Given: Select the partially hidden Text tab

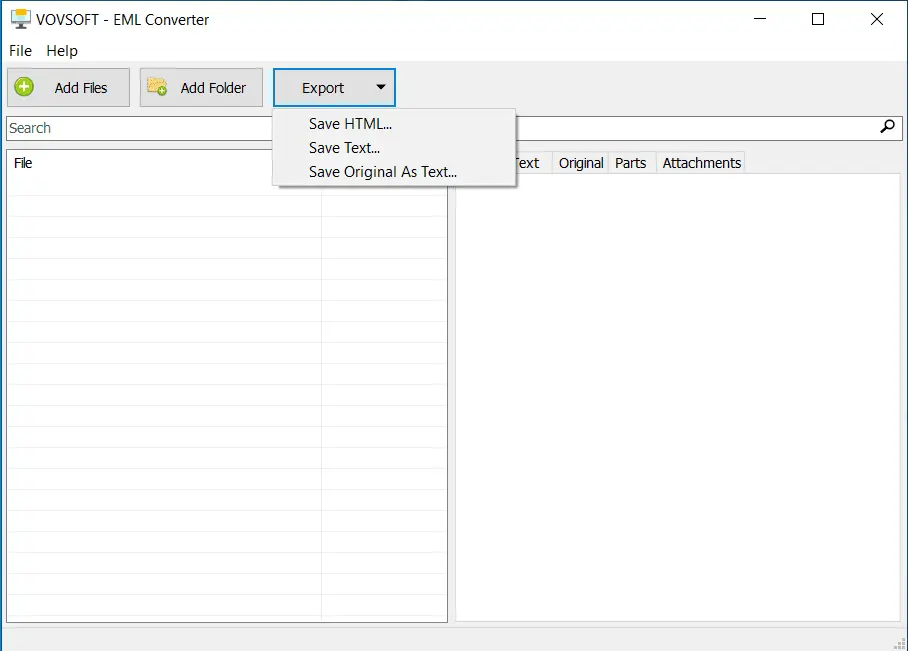Looking at the screenshot, I should tap(530, 163).
